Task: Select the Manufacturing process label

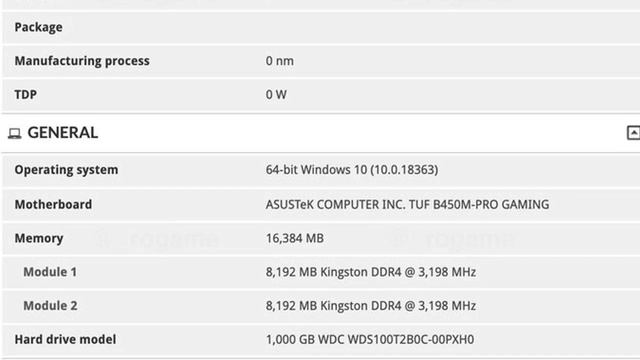Action: click(x=82, y=61)
